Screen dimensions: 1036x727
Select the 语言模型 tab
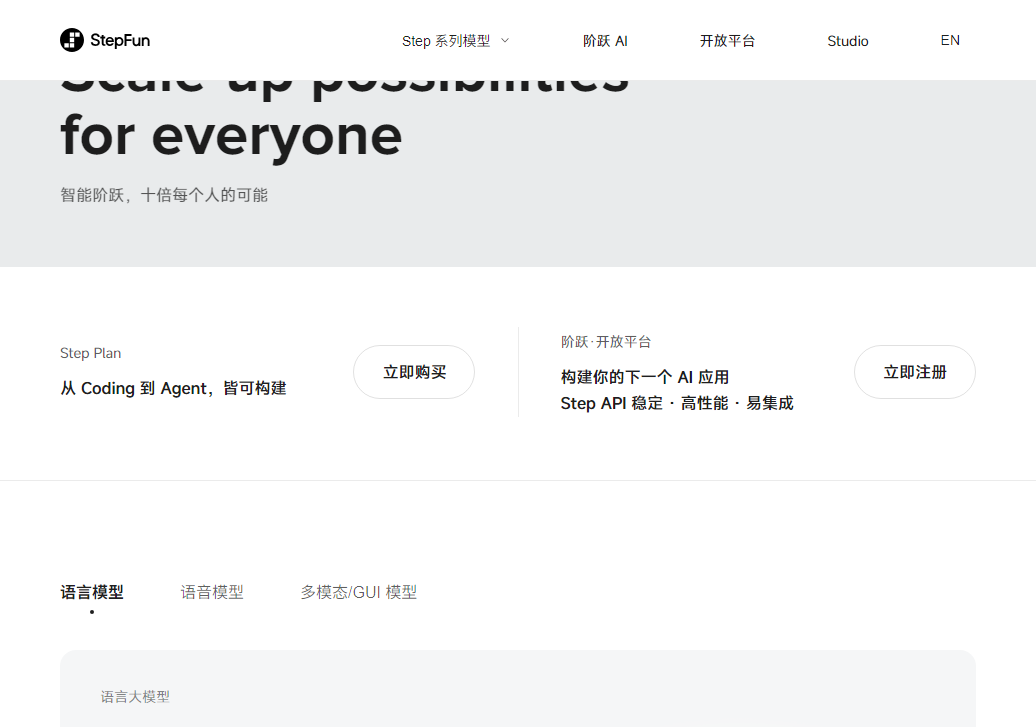click(x=92, y=592)
